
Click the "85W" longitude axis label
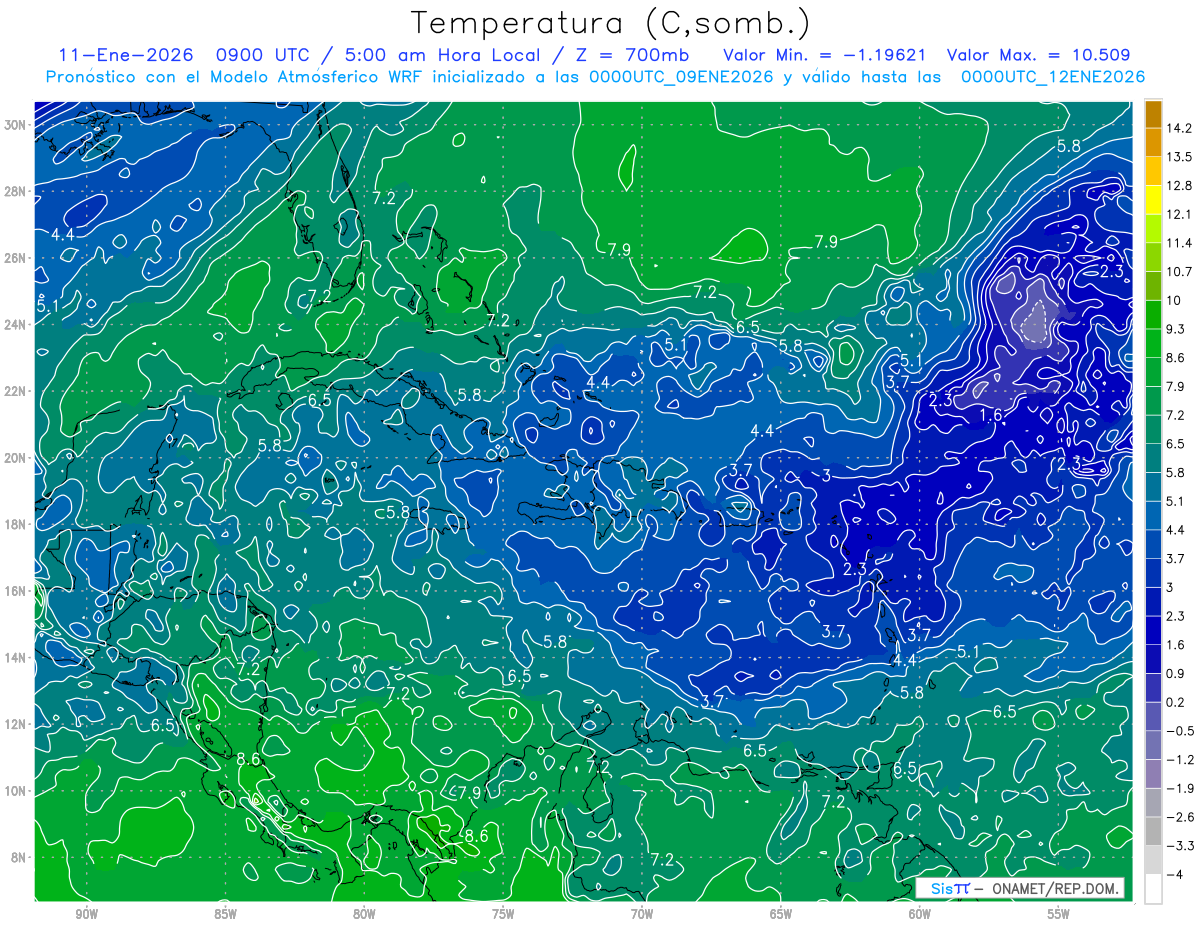pos(225,914)
